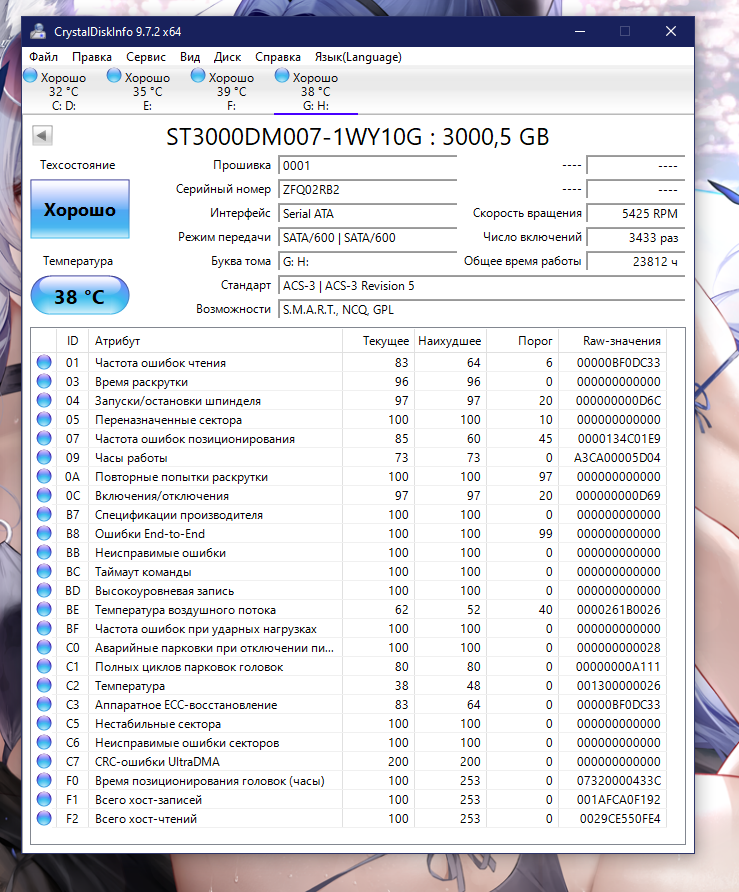
Task: Click status orb for attribute BB row
Action: point(44,552)
